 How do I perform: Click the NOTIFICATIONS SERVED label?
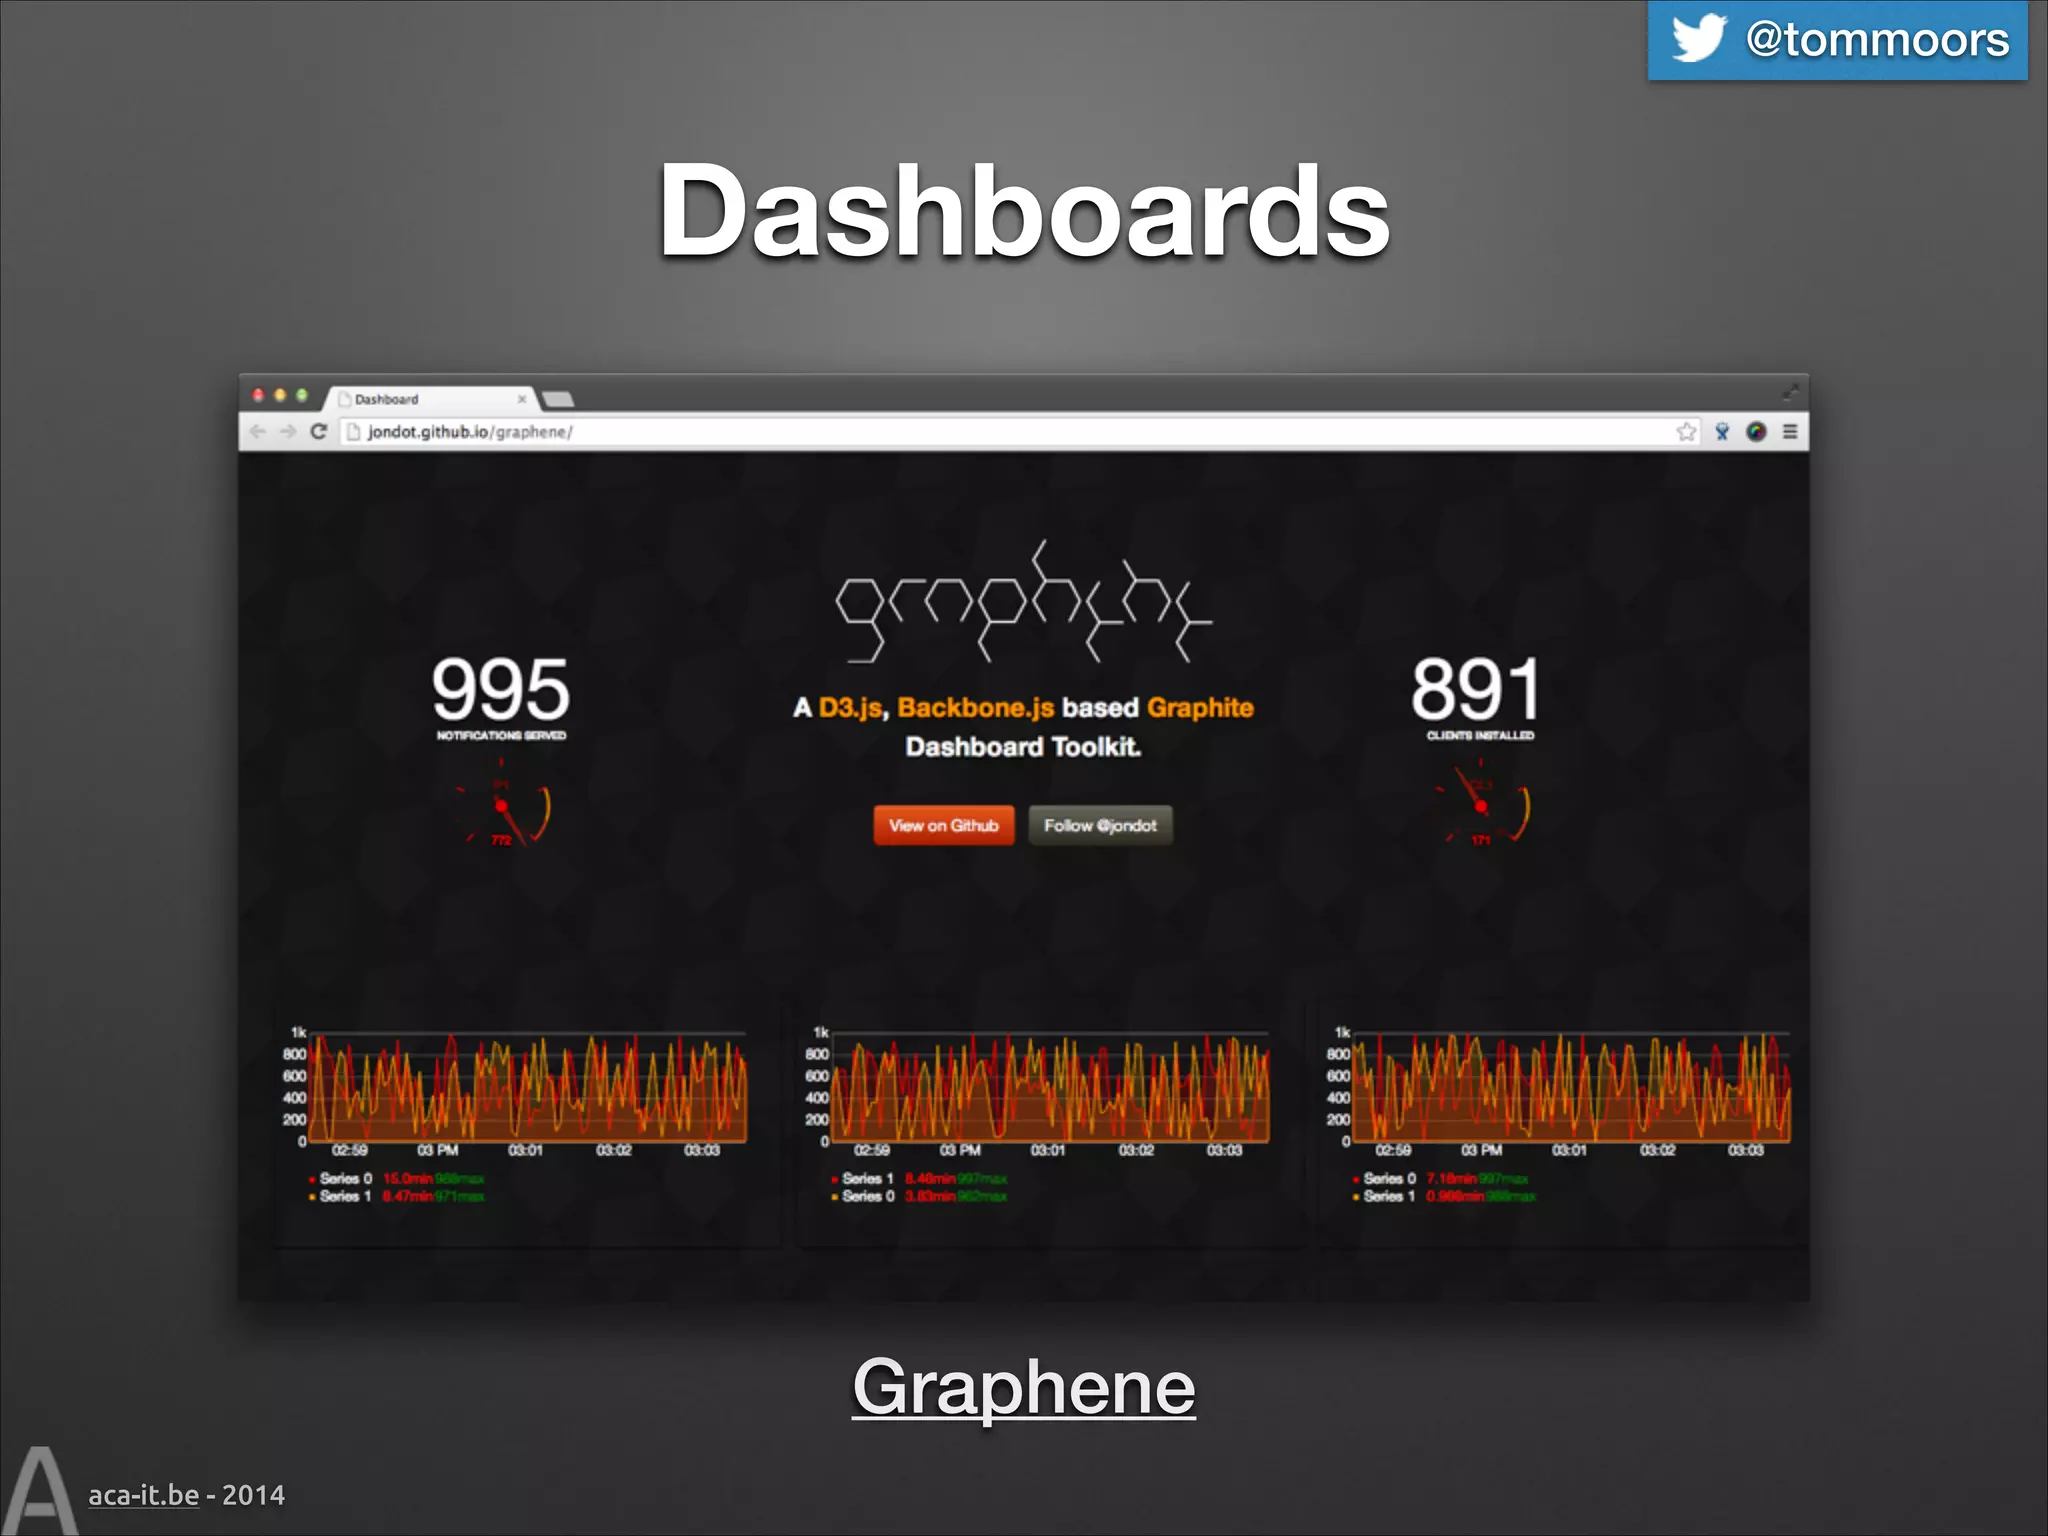501,736
